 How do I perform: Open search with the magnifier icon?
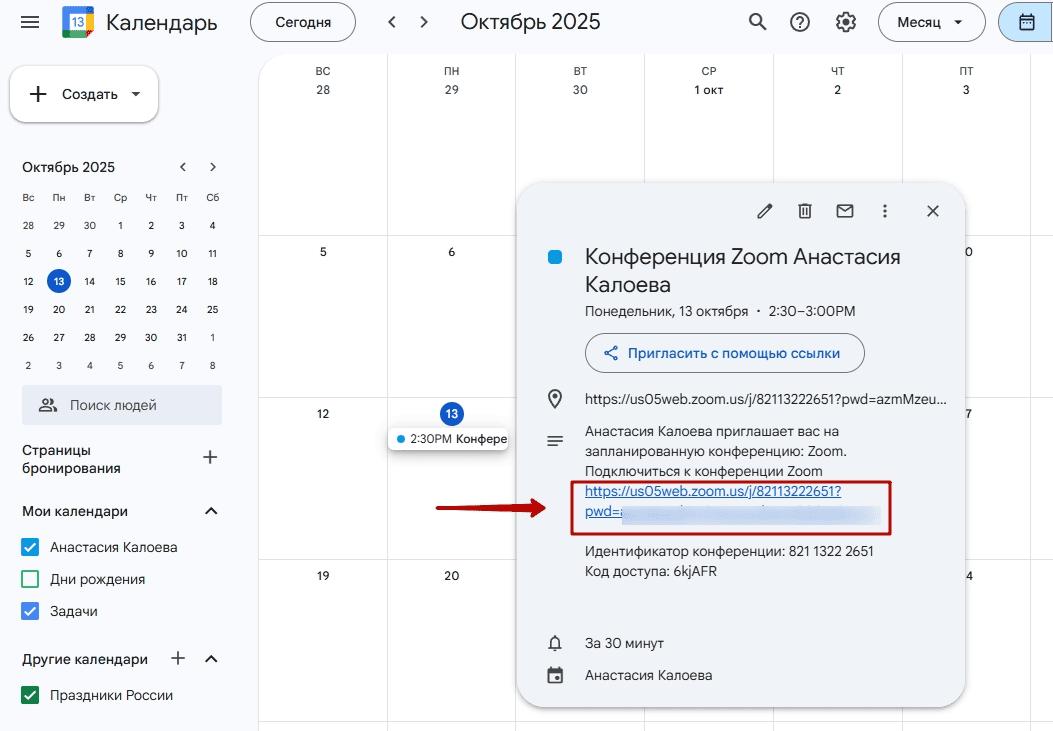[x=758, y=22]
